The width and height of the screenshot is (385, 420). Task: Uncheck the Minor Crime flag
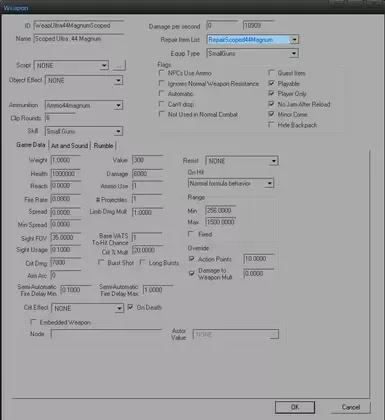pos(272,114)
